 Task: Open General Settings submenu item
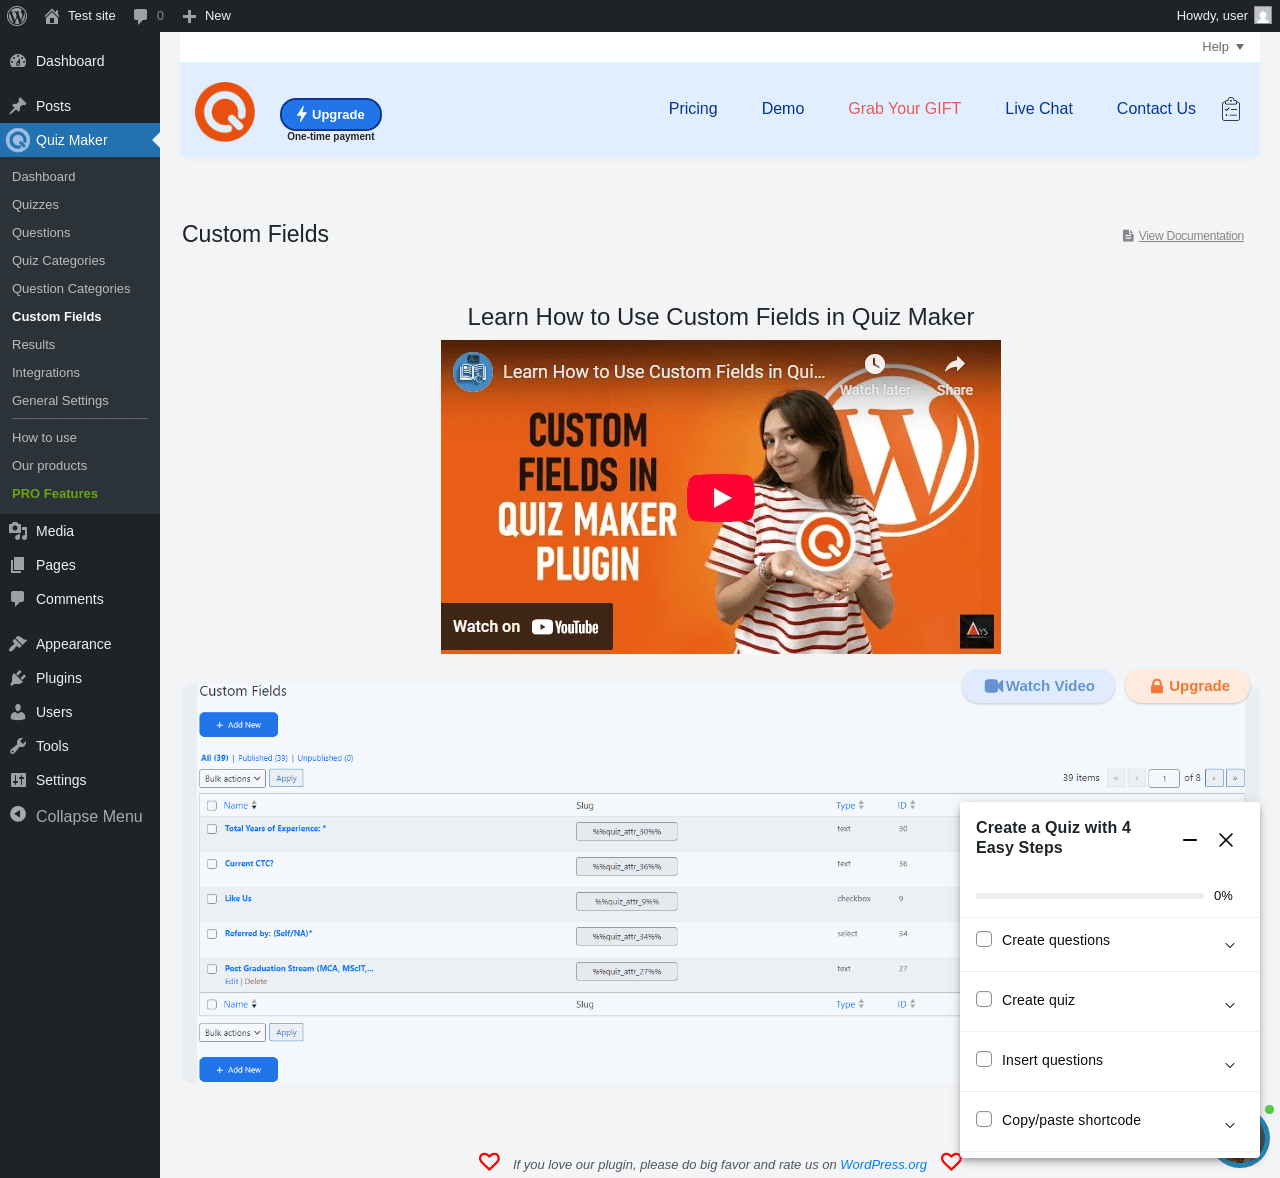point(80,401)
